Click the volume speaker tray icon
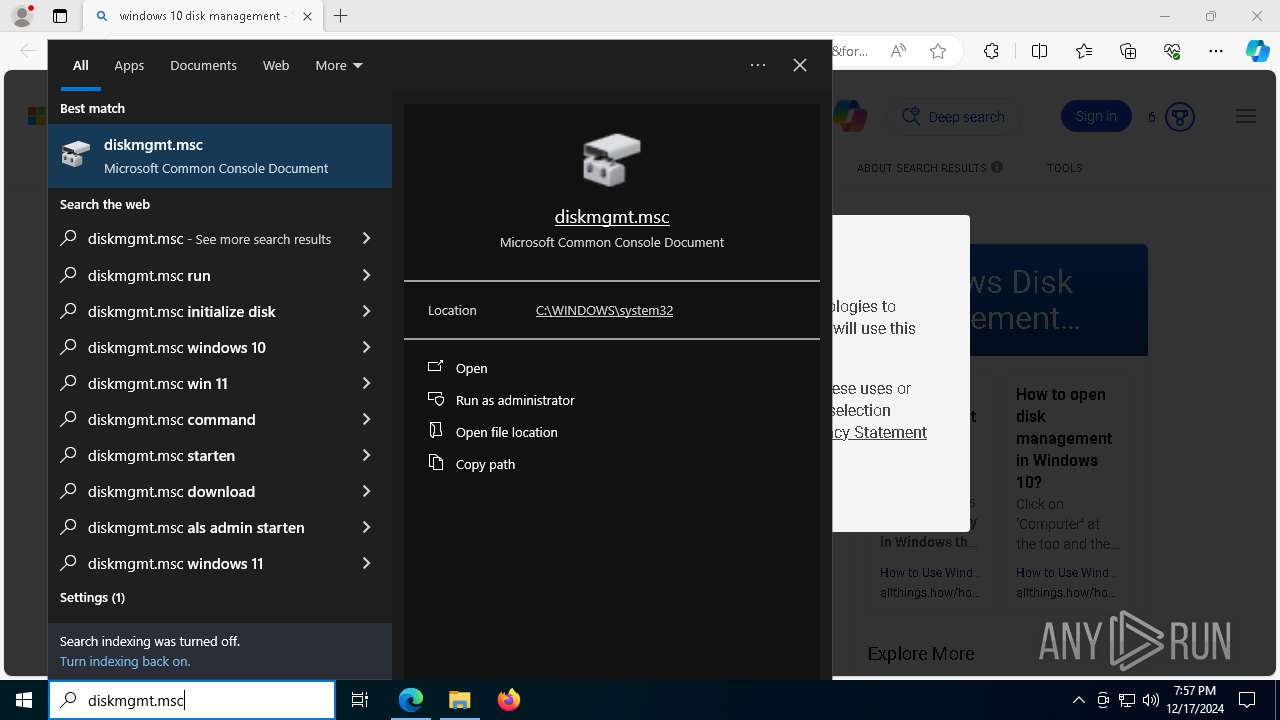The height and width of the screenshot is (720, 1280). 1151,700
